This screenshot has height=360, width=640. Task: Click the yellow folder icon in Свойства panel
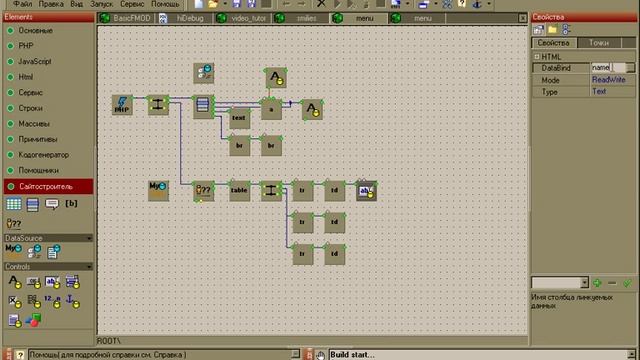[552, 29]
